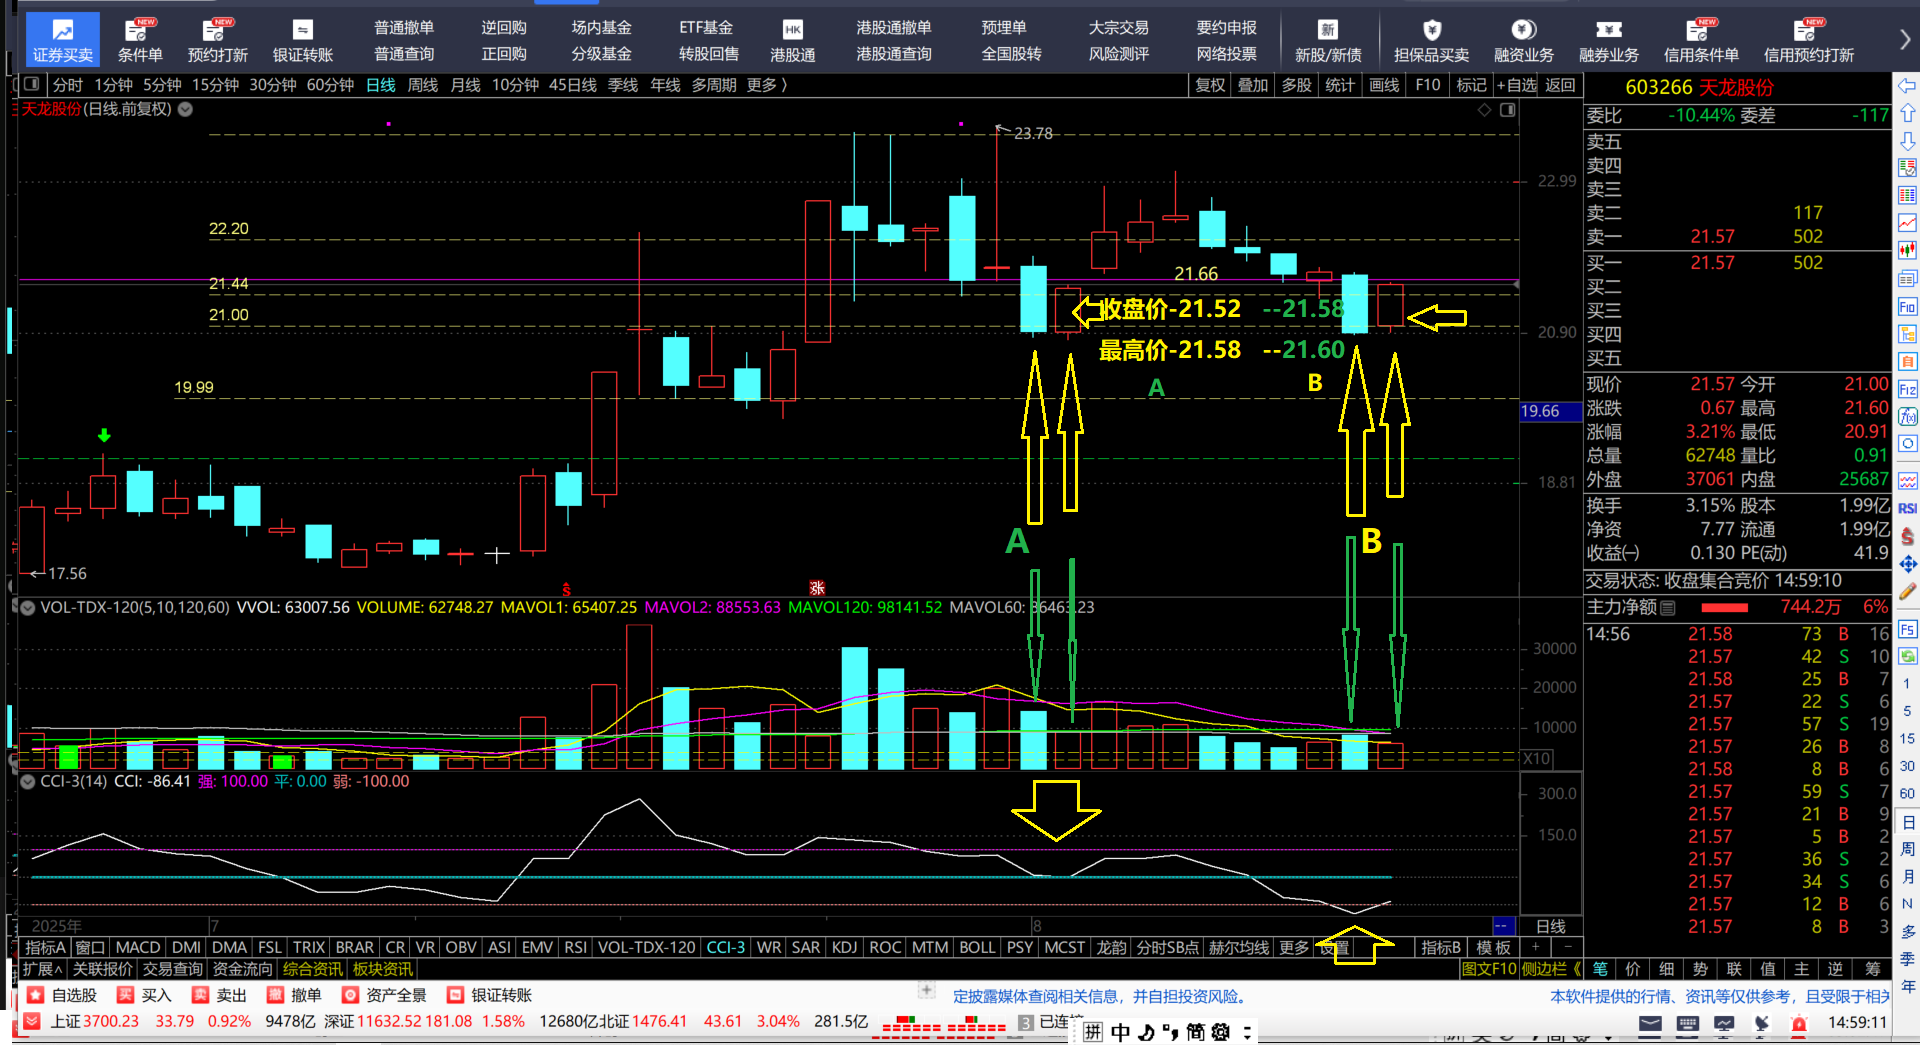Switch to the 分时 tab
Viewport: 1920px width, 1052px height.
(x=68, y=85)
